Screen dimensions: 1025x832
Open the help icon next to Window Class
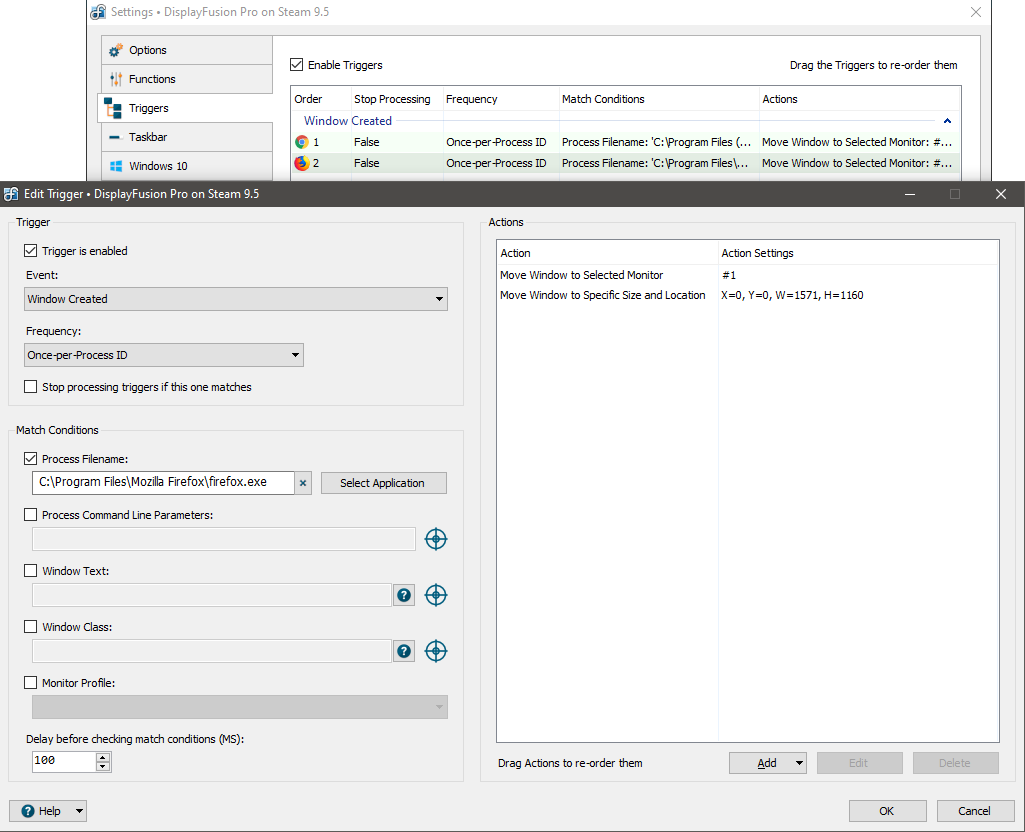[404, 651]
